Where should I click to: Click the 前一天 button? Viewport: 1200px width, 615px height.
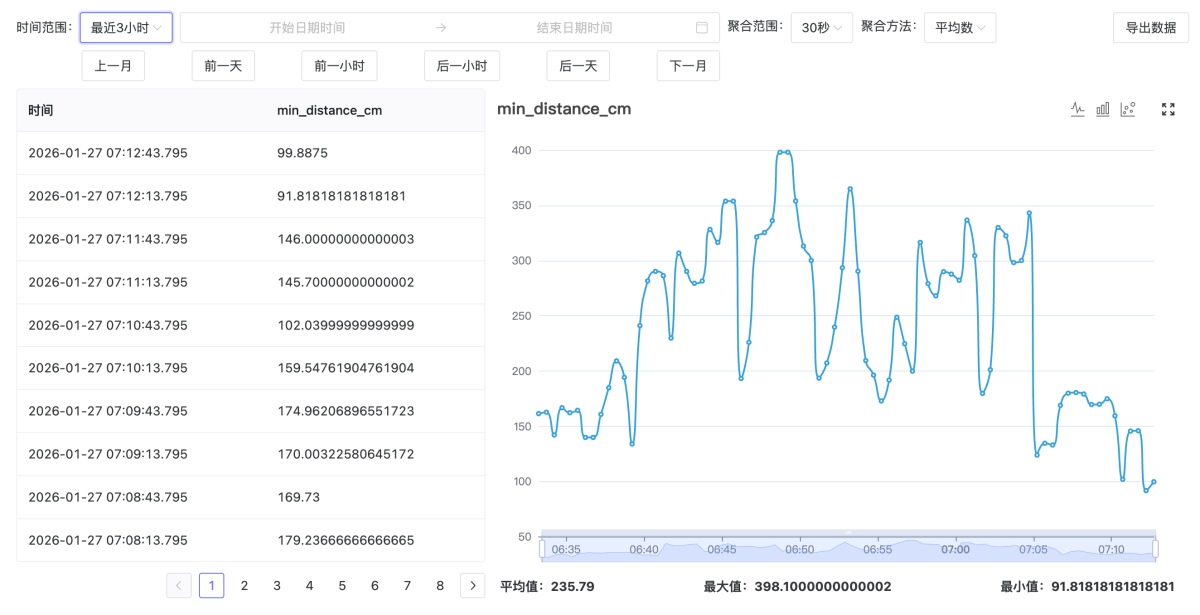(223, 66)
